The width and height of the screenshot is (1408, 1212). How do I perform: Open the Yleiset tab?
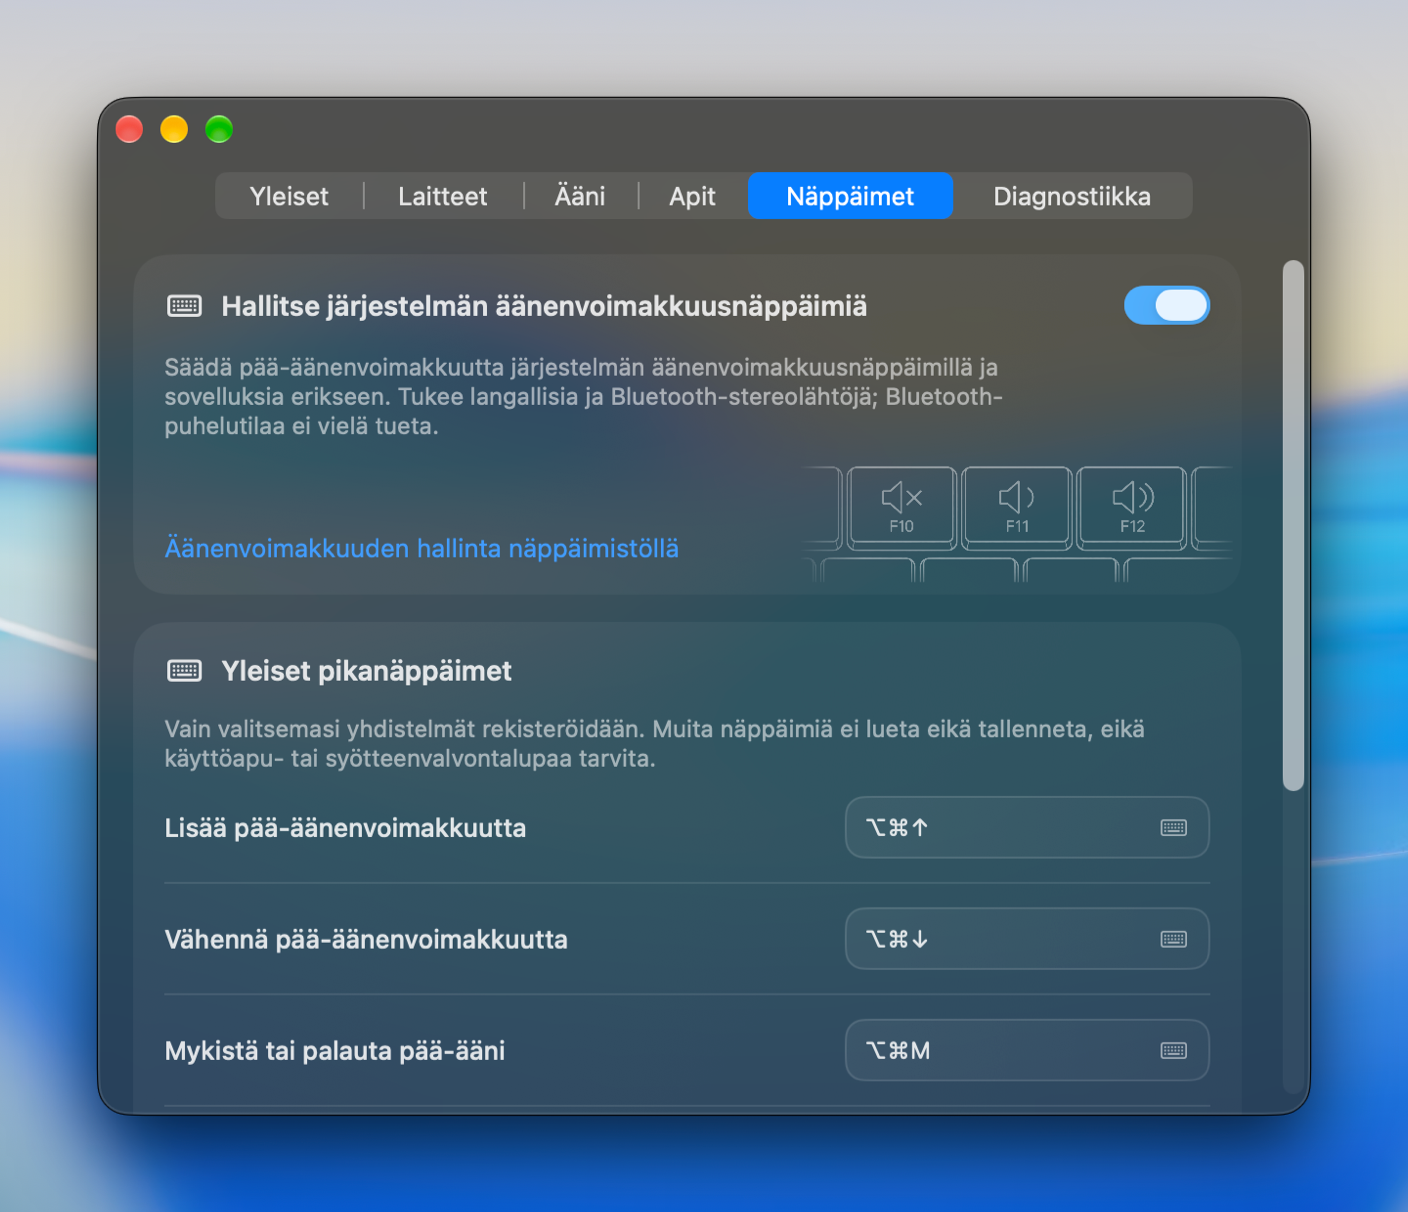point(289,196)
